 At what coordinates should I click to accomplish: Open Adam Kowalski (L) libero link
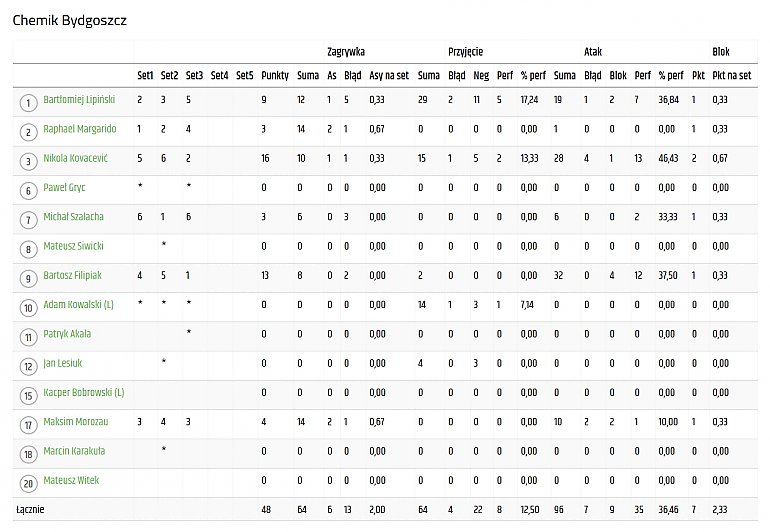click(x=78, y=305)
